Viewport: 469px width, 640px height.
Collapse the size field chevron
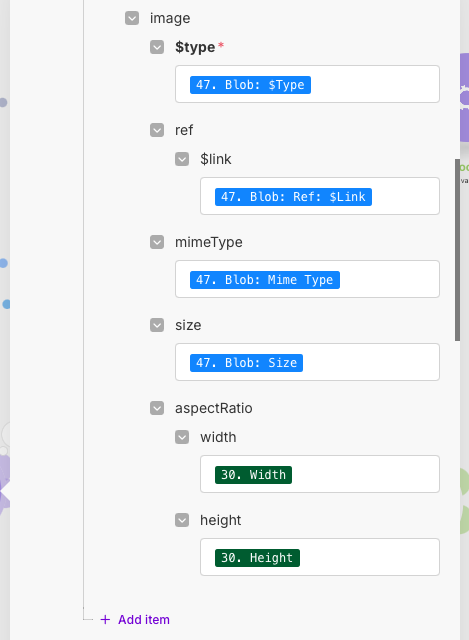tap(157, 325)
